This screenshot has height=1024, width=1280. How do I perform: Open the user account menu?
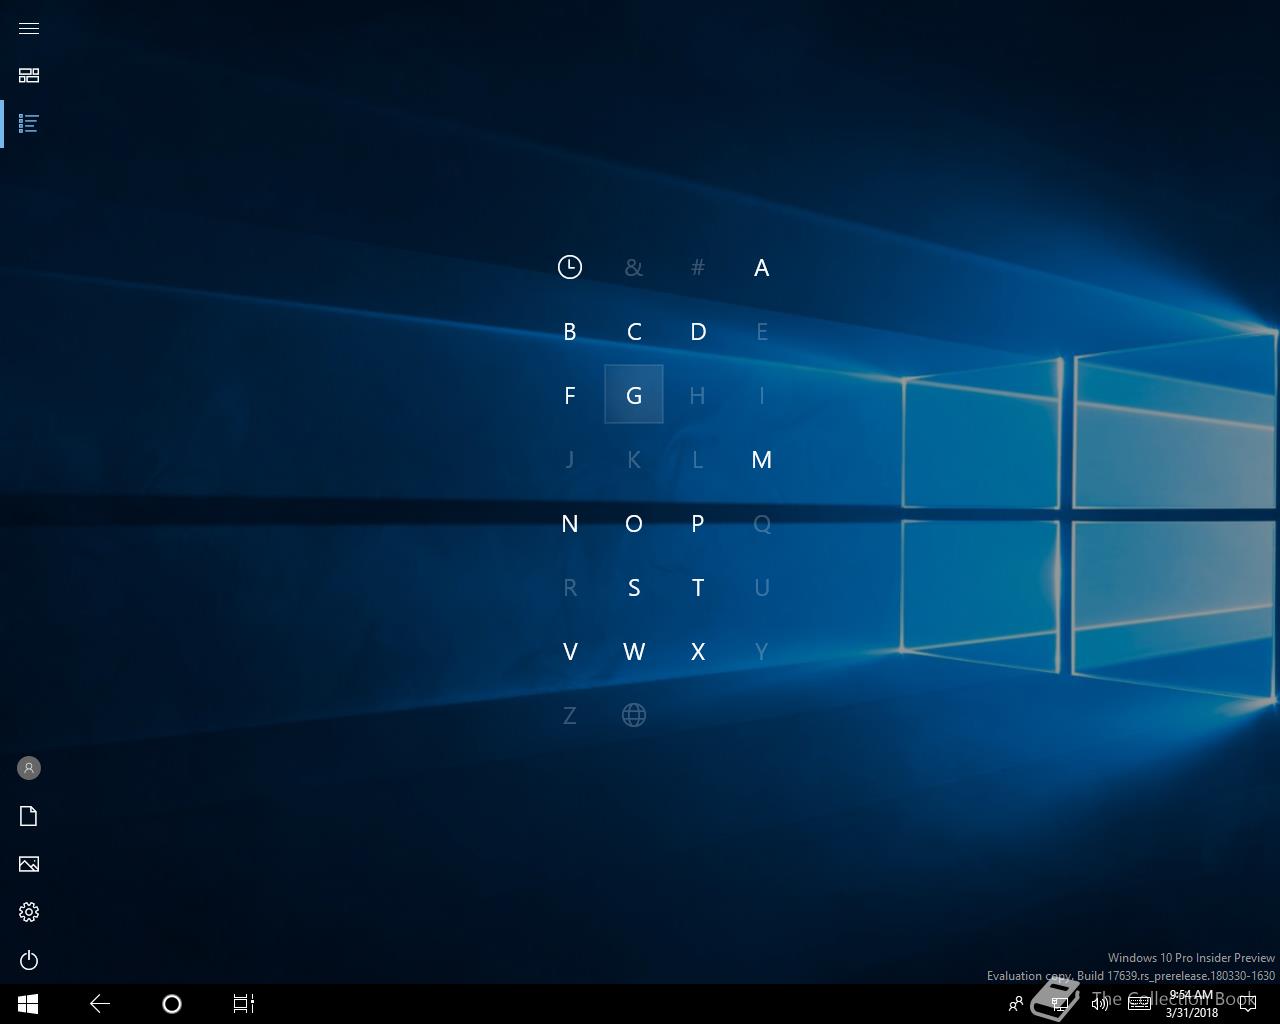29,768
